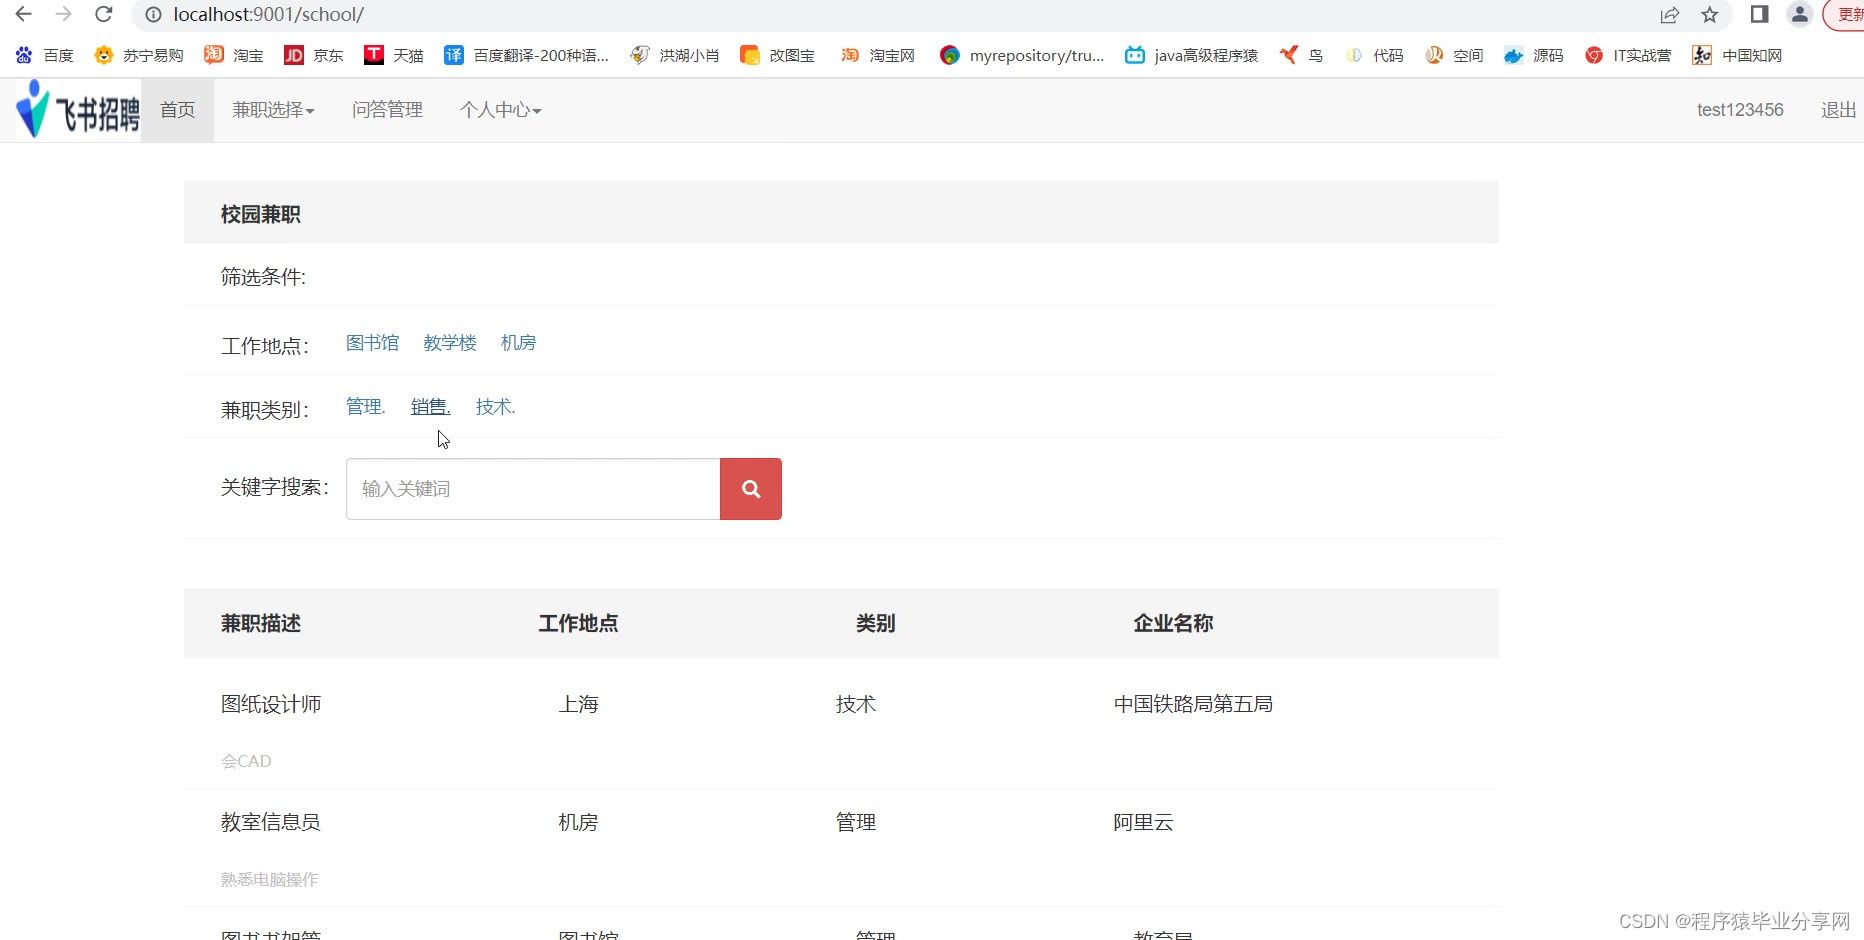The image size is (1864, 940).
Task: Click company name 阿里云
Action: click(1143, 822)
